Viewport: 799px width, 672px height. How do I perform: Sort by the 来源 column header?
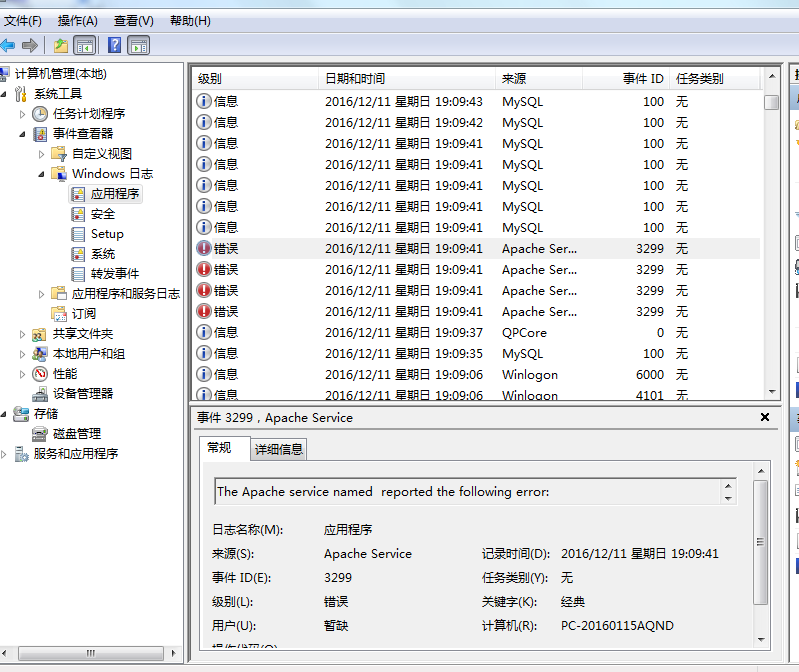[x=539, y=79]
